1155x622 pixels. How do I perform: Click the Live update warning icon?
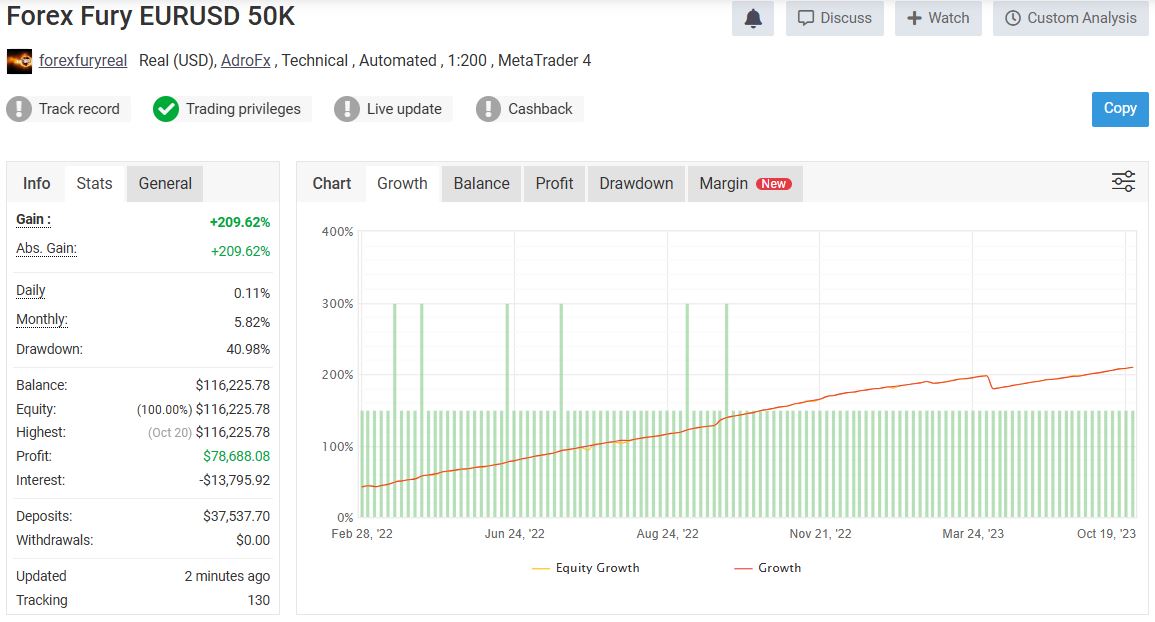347,109
